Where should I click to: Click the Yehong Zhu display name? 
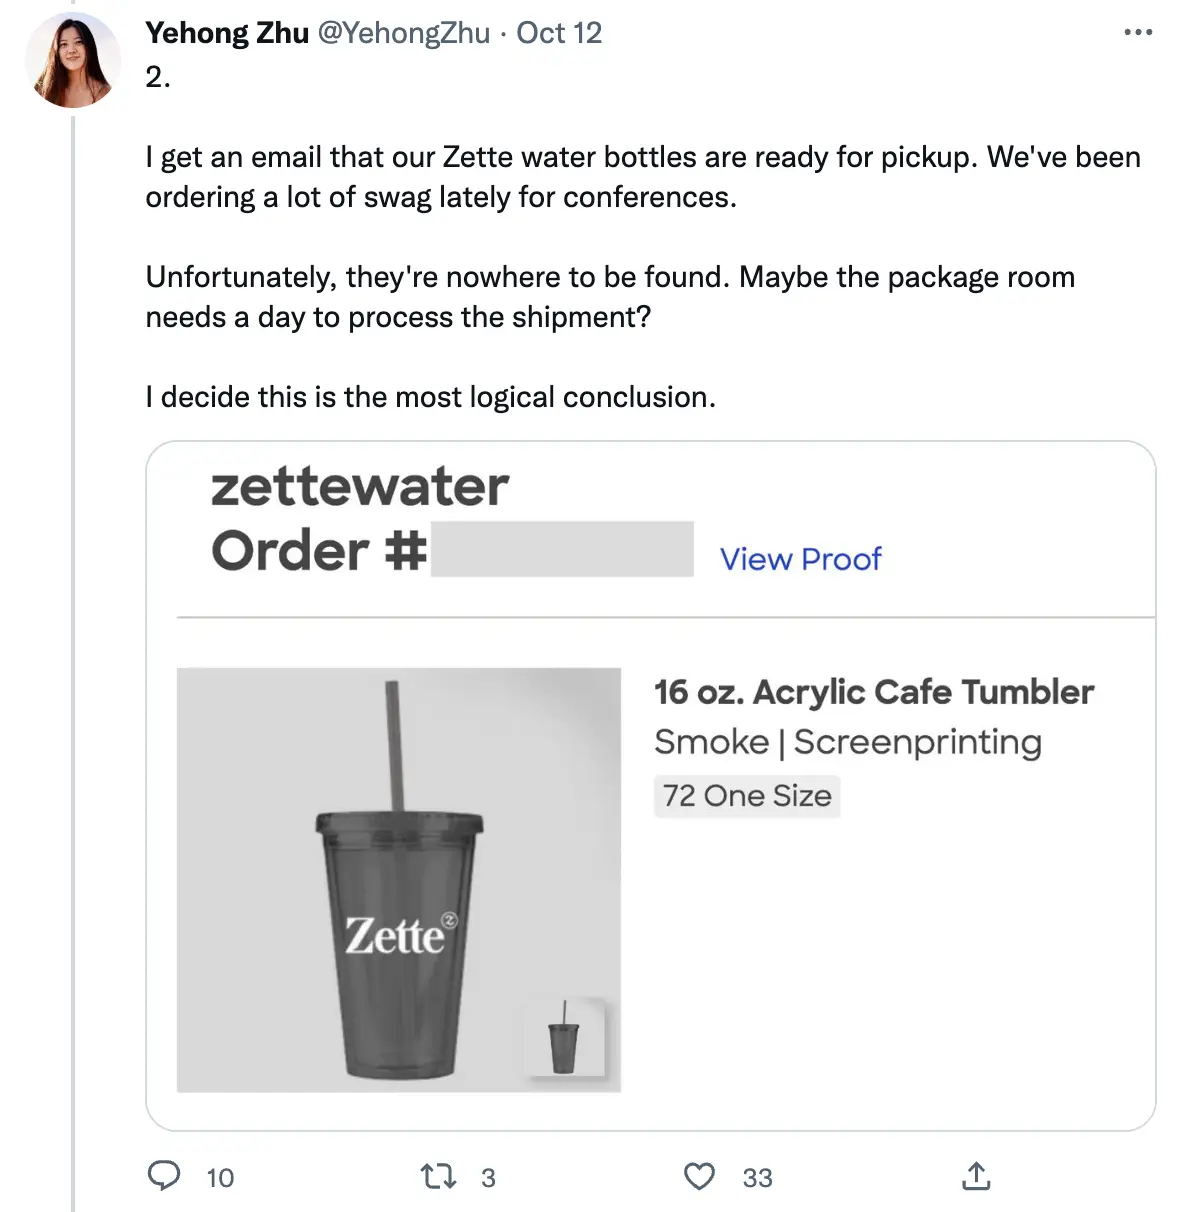(227, 33)
